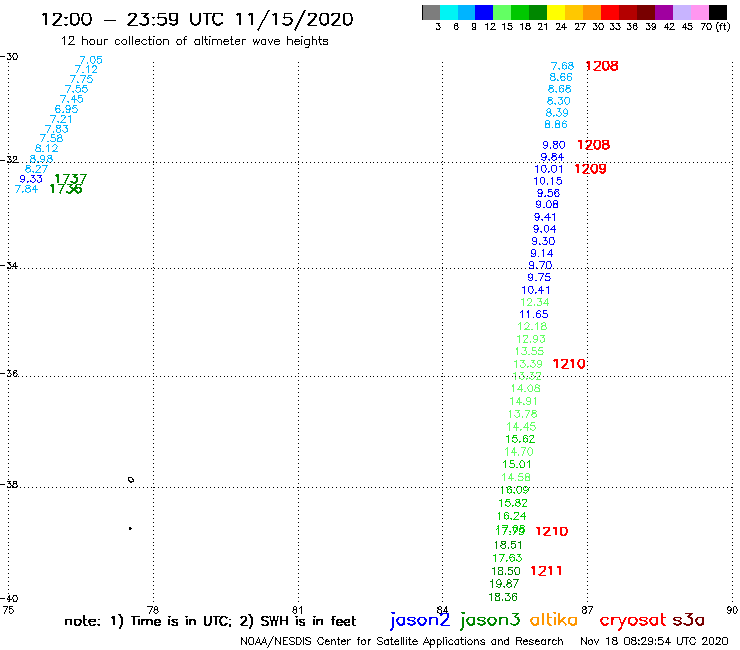
Task: Click the wave height value 12.34
Action: [x=535, y=302]
